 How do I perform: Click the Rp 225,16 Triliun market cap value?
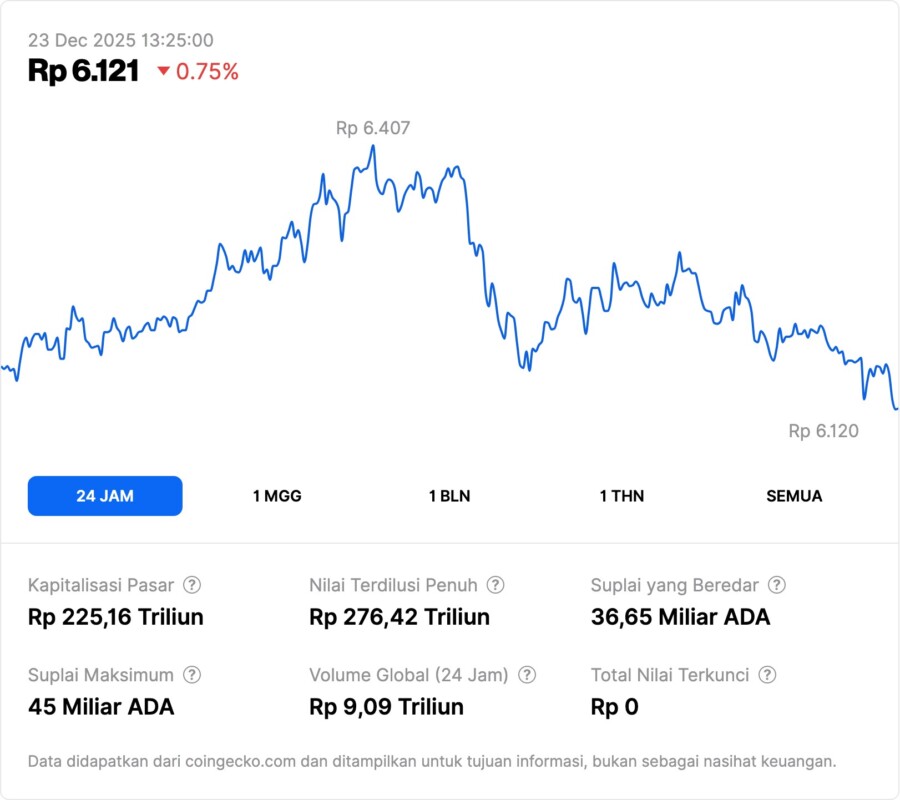[x=116, y=617]
